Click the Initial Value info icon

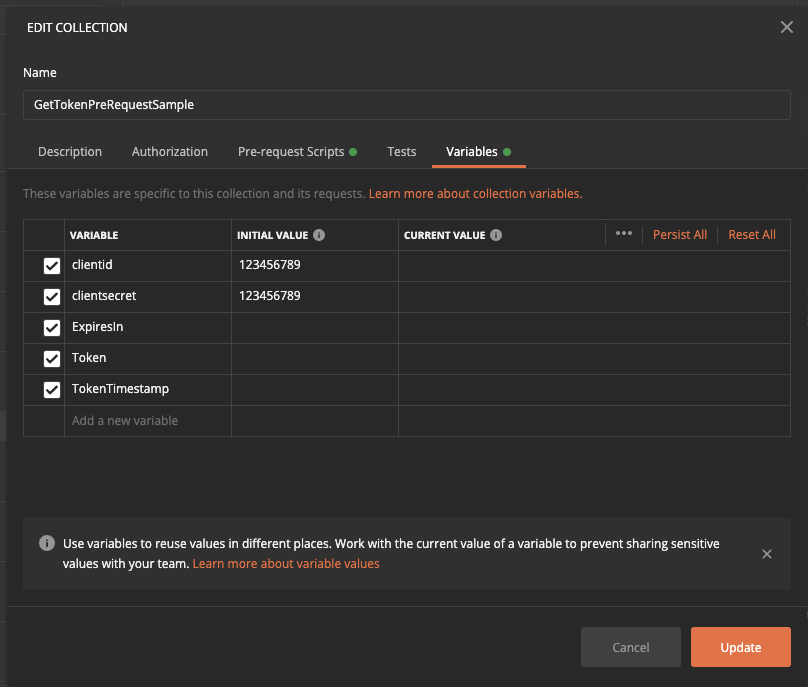click(319, 236)
